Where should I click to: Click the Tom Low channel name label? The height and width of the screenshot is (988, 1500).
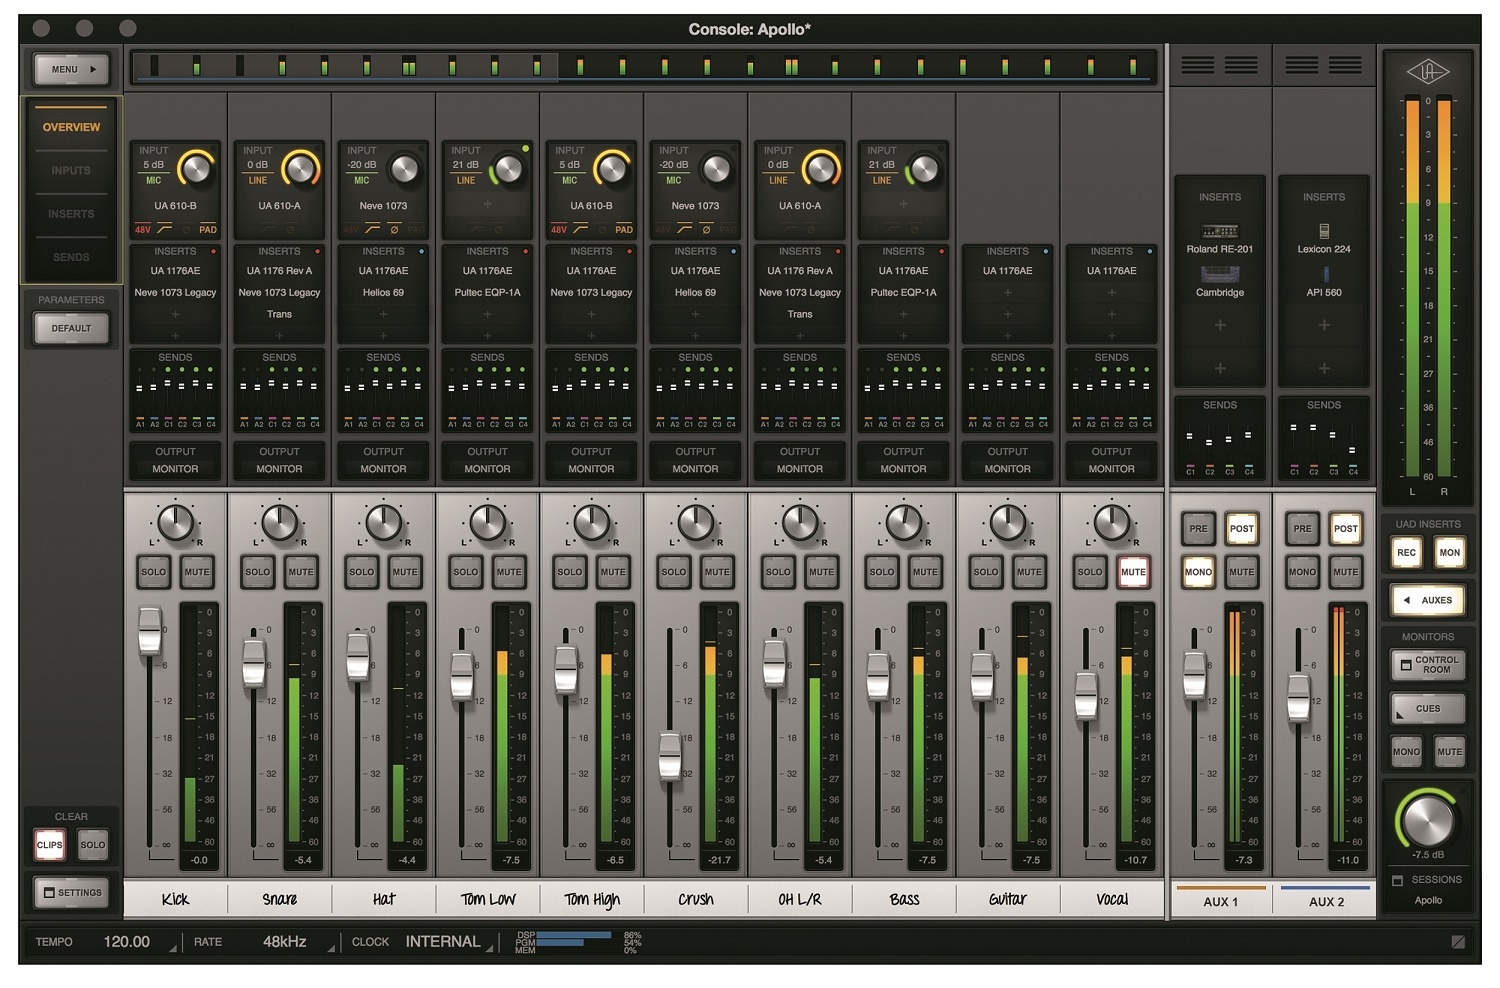[488, 899]
